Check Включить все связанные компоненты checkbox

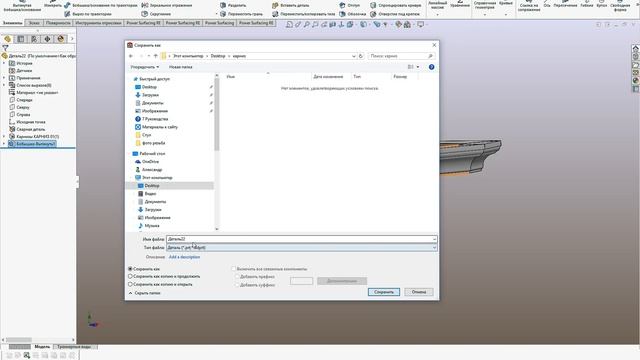[x=234, y=269]
